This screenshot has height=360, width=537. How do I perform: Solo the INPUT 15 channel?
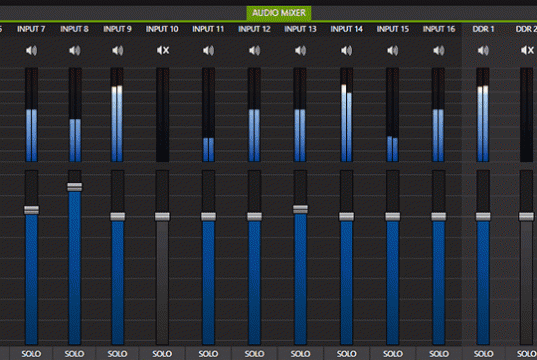tap(393, 353)
